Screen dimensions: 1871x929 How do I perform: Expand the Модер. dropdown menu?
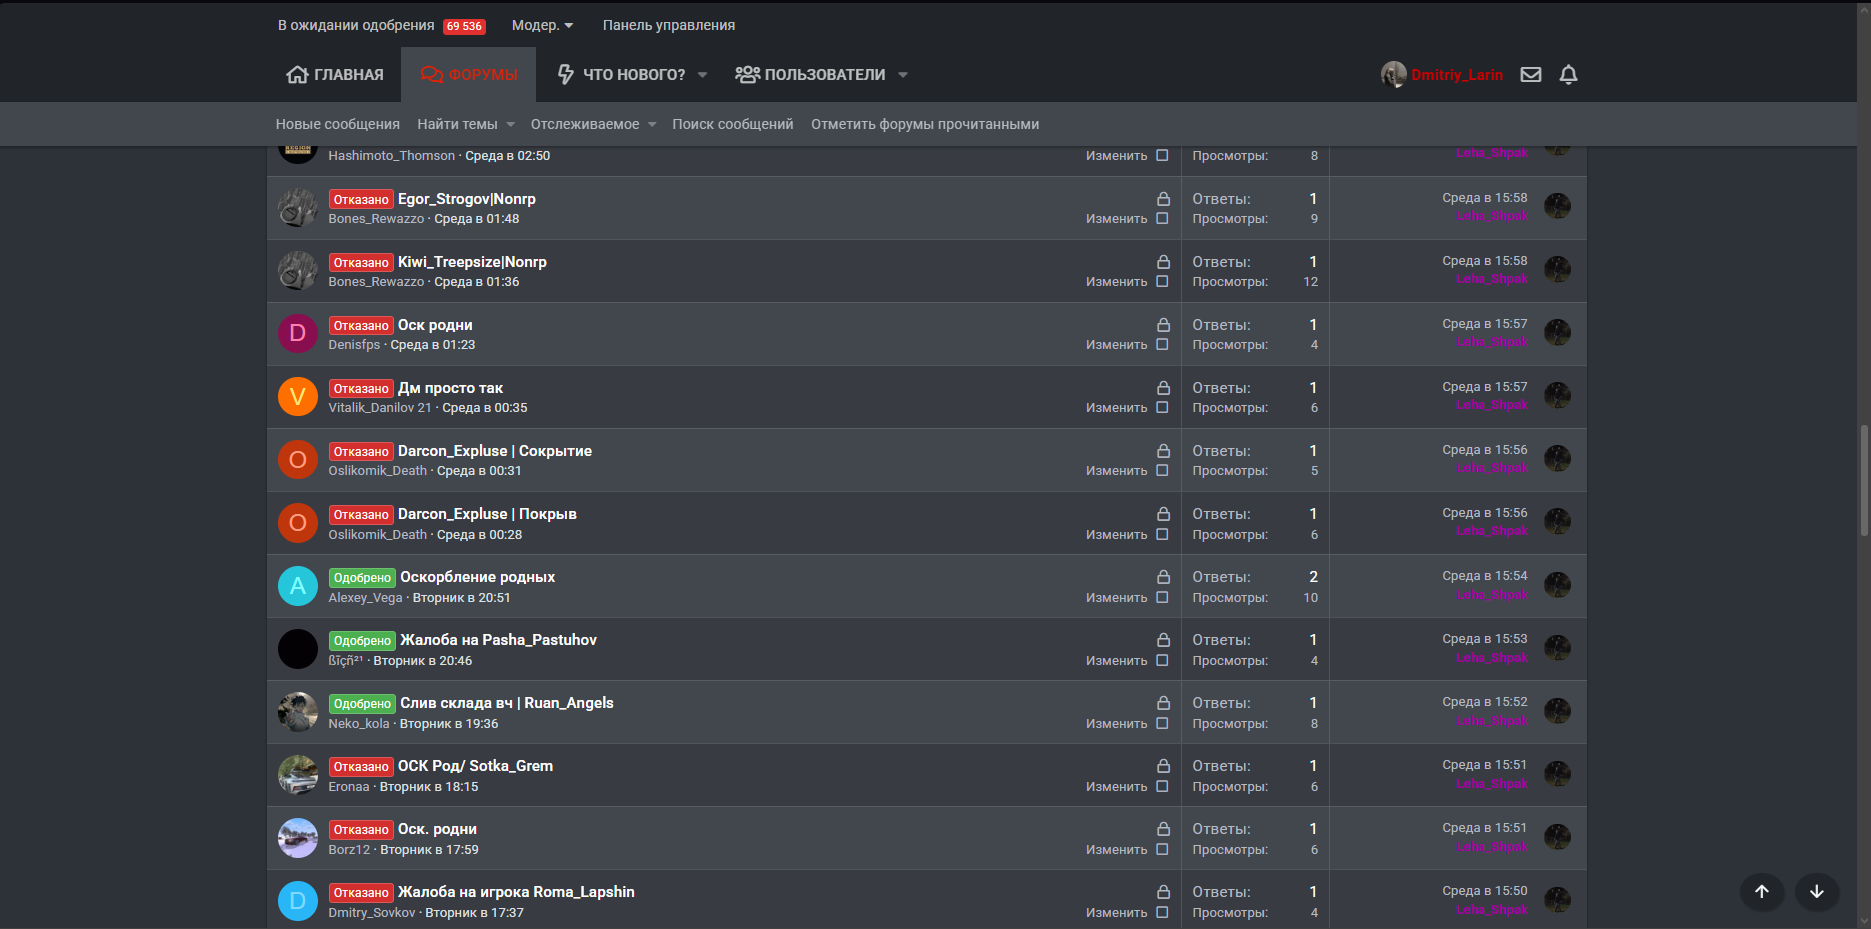pos(542,25)
